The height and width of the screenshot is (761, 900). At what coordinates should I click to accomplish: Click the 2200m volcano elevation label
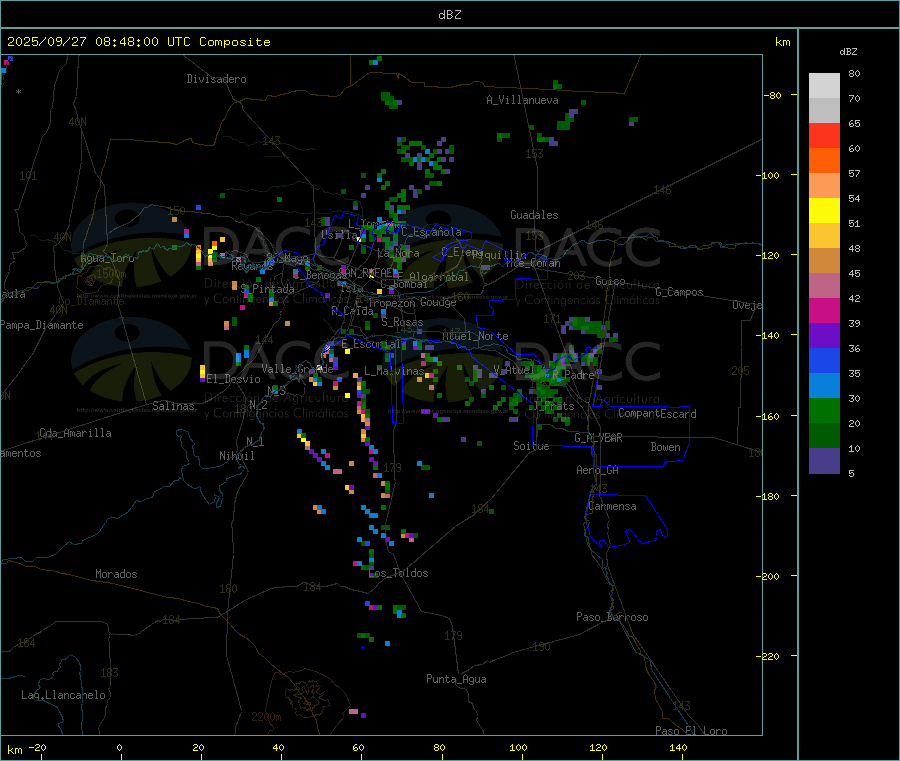[266, 717]
